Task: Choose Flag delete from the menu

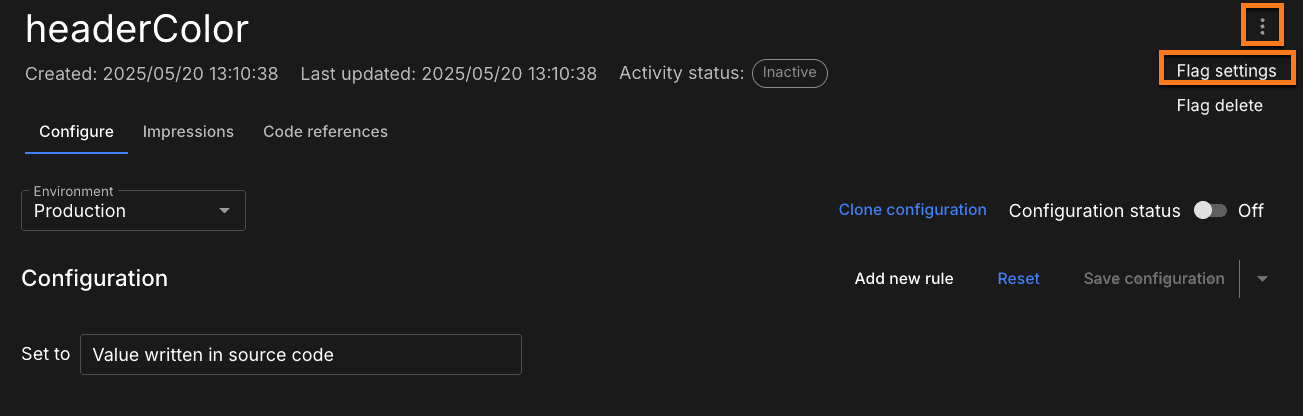Action: coord(1219,105)
